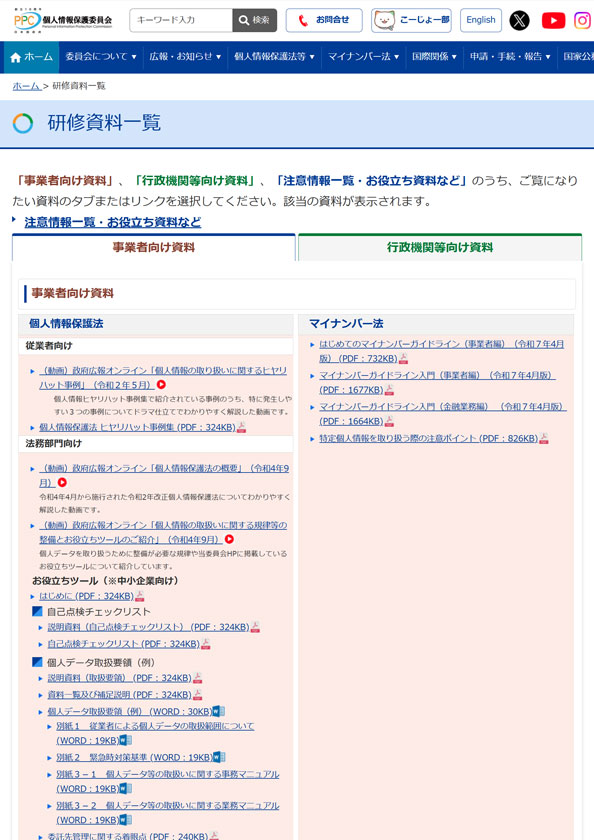594x840 pixels.
Task: Open 委託先管理に関する着眼点 PDF link
Action: click(x=127, y=836)
